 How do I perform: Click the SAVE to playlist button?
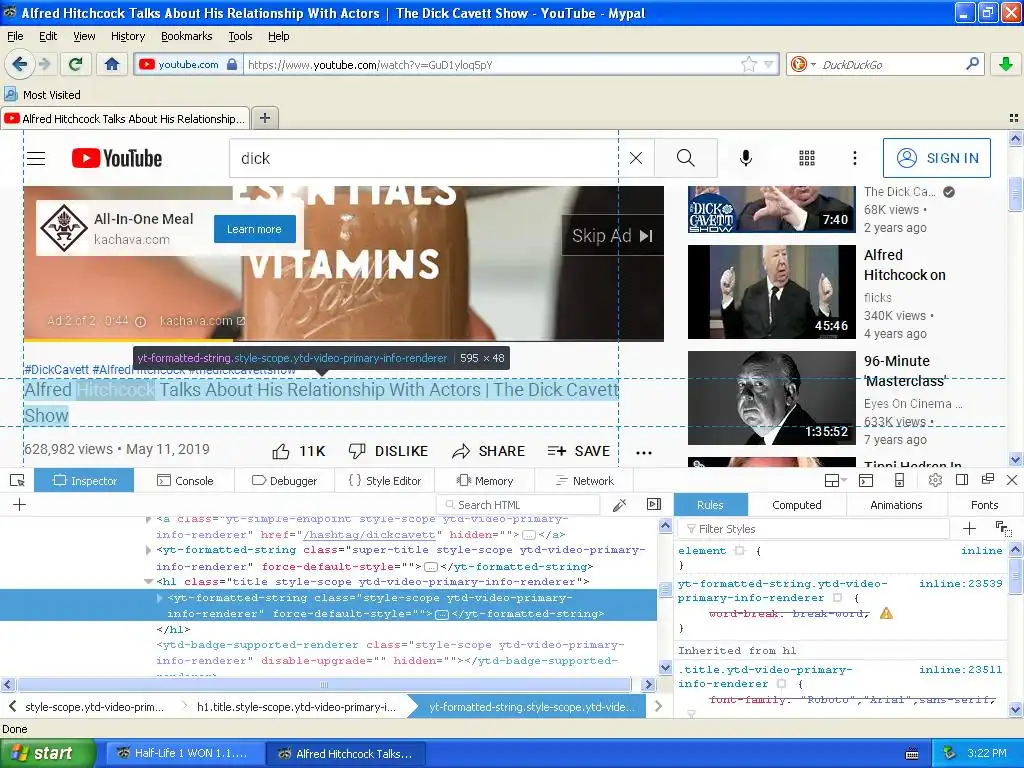[x=579, y=451]
